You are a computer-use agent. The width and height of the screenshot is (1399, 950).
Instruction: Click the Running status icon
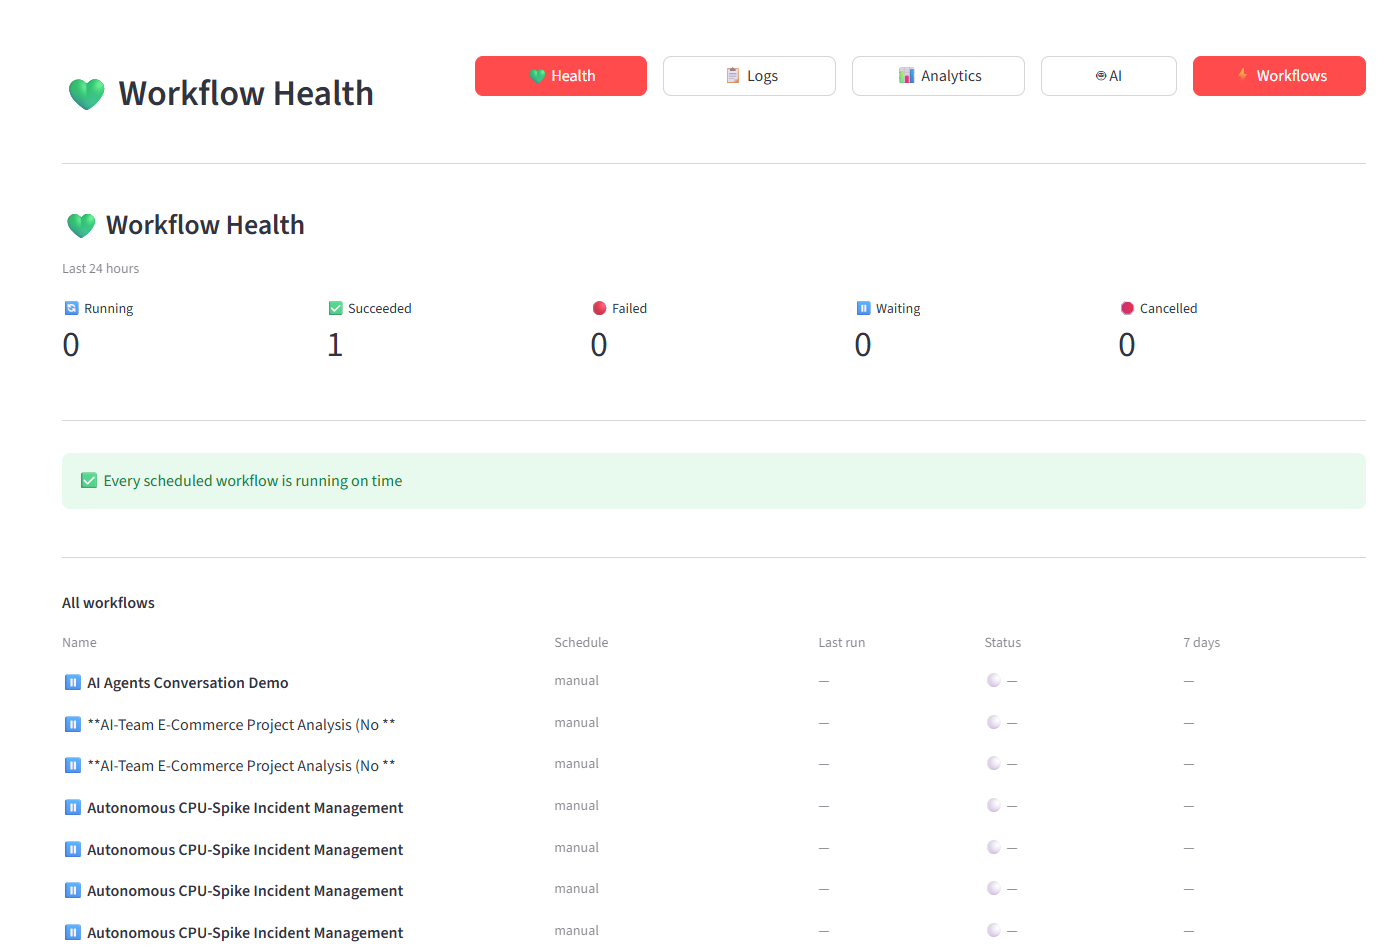[x=71, y=308]
